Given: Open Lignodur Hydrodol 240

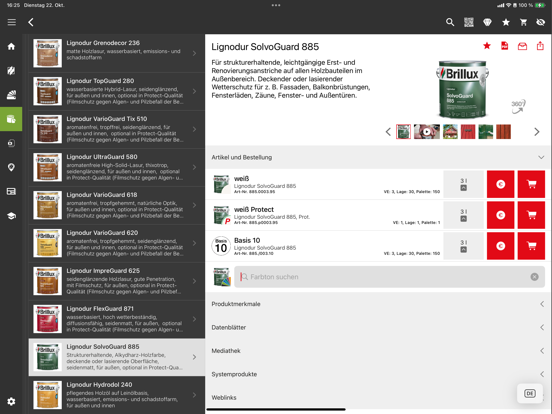Looking at the screenshot, I should pos(117,395).
